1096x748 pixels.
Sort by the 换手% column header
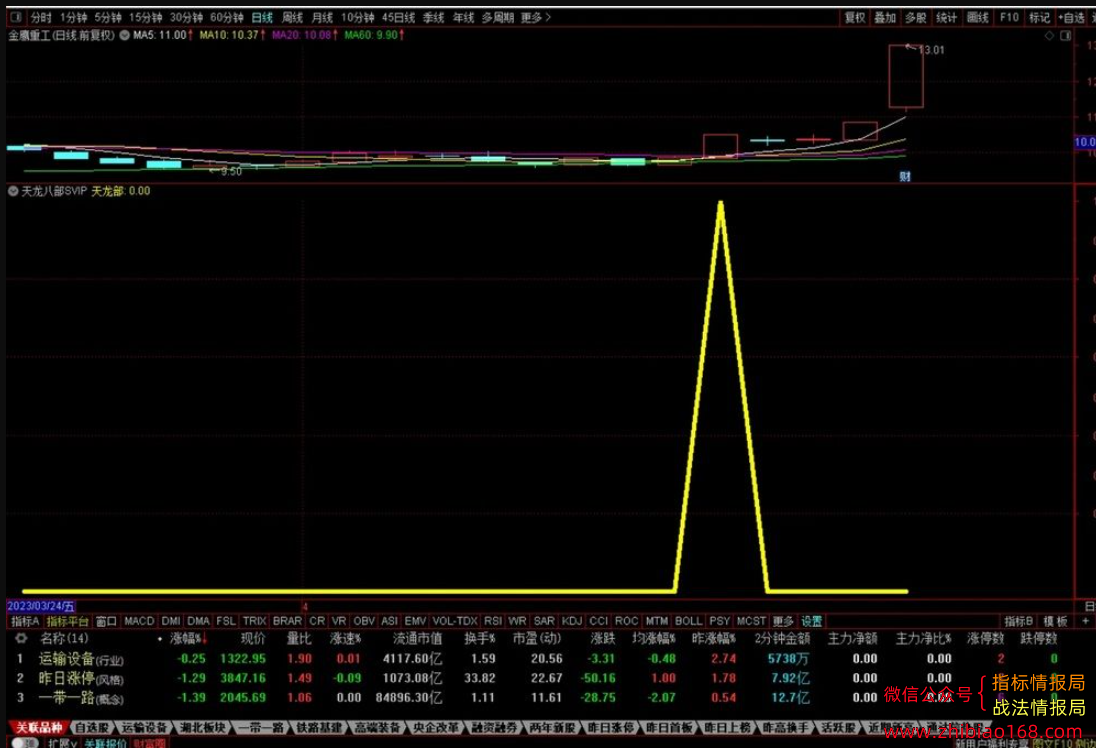point(480,638)
